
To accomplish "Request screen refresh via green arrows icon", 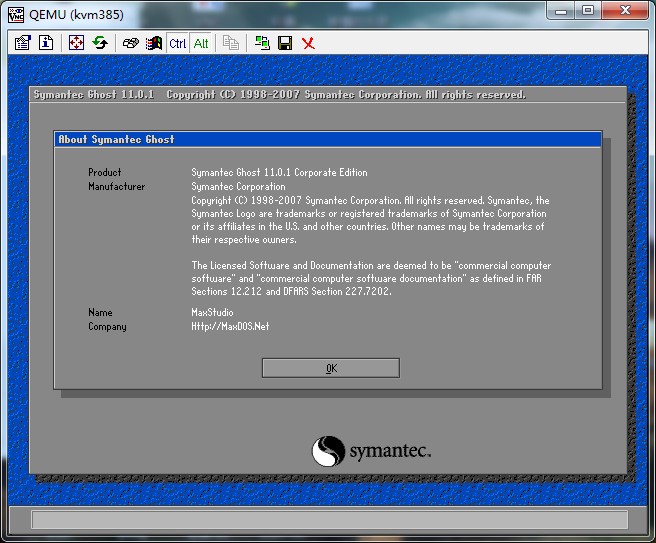I will tap(100, 43).
